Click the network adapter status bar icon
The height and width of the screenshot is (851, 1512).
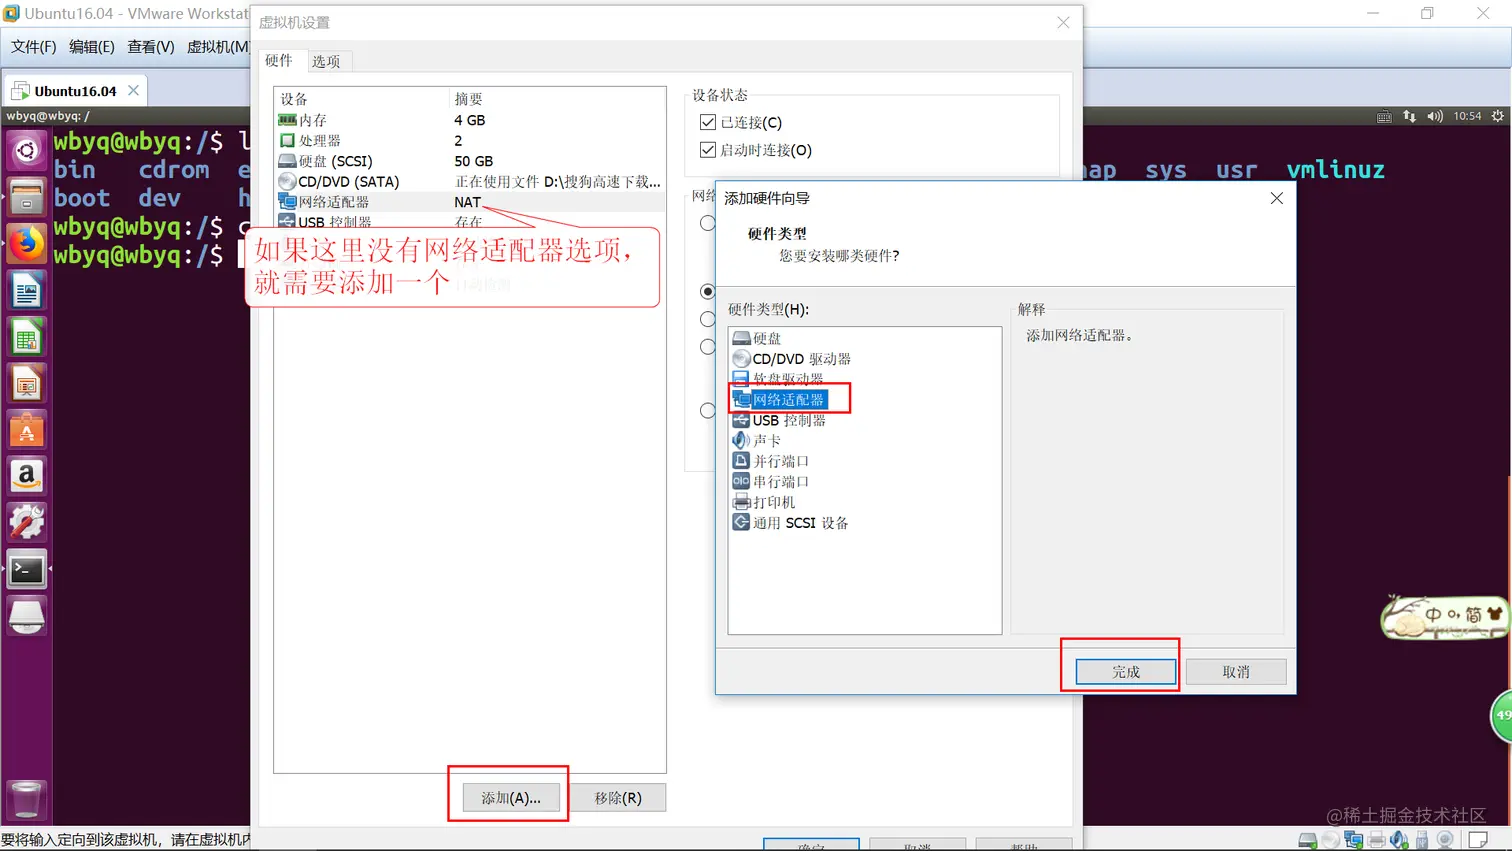pos(1354,840)
